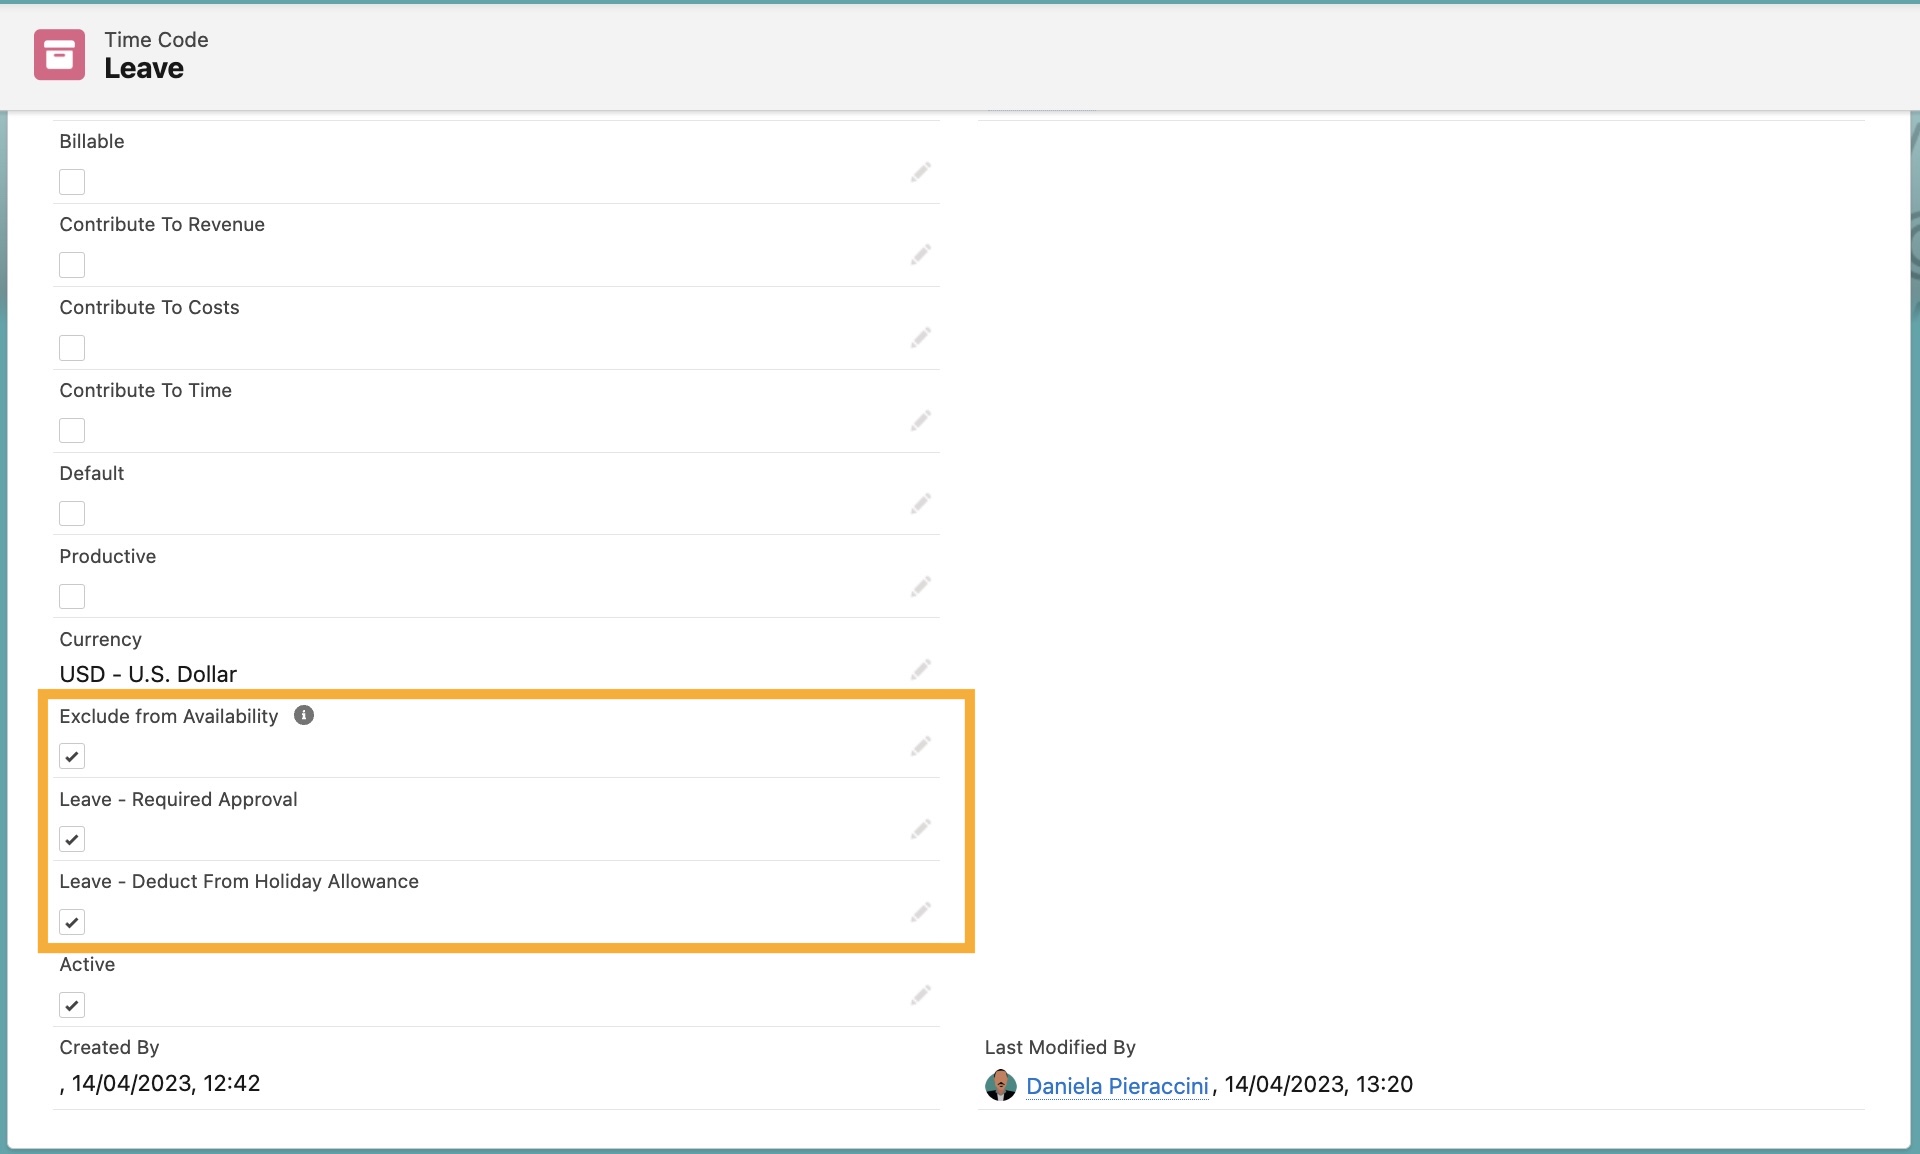The height and width of the screenshot is (1154, 1920).
Task: Edit the Default field pencil icon
Action: tap(921, 503)
